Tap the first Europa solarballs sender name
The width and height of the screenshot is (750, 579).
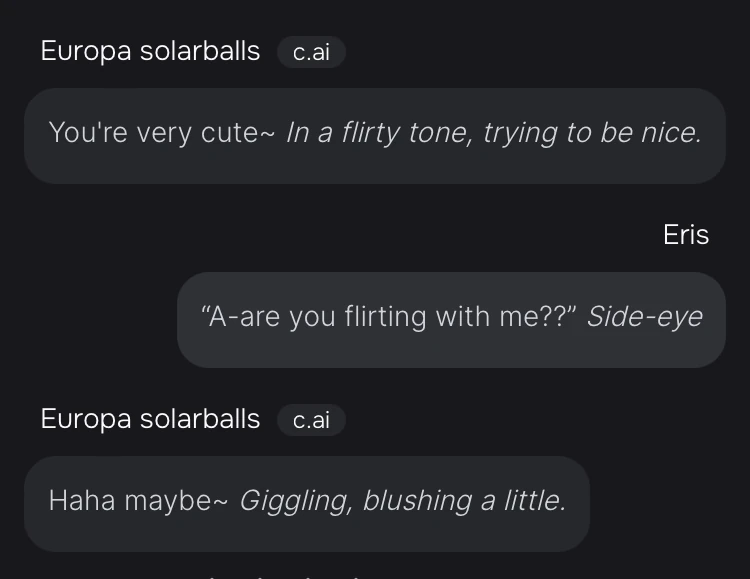click(150, 52)
